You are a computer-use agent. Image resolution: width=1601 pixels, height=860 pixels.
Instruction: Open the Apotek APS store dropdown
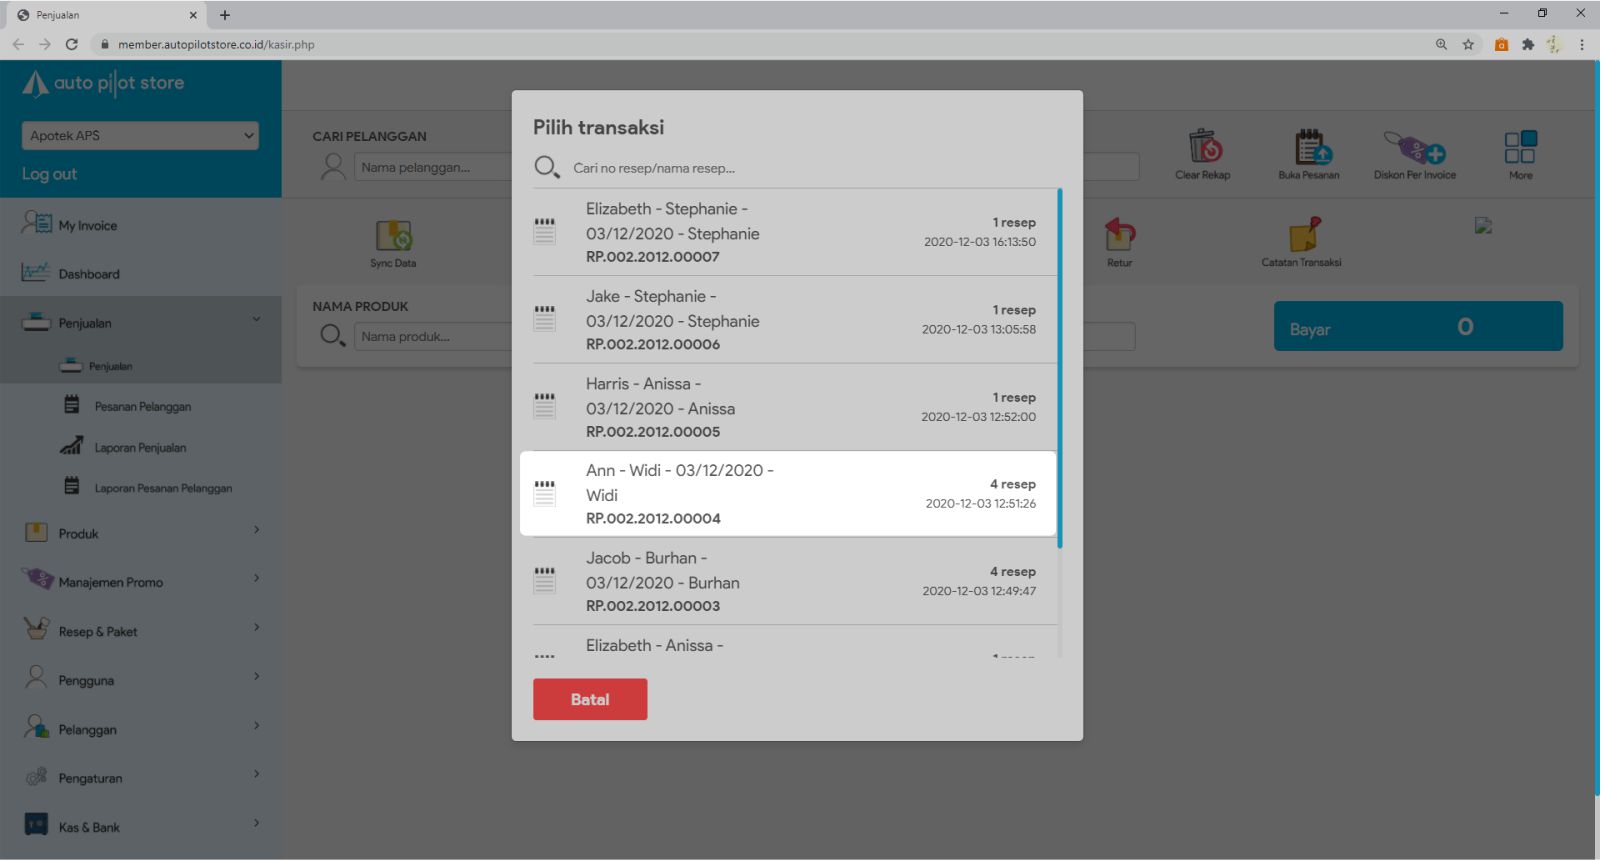[140, 136]
